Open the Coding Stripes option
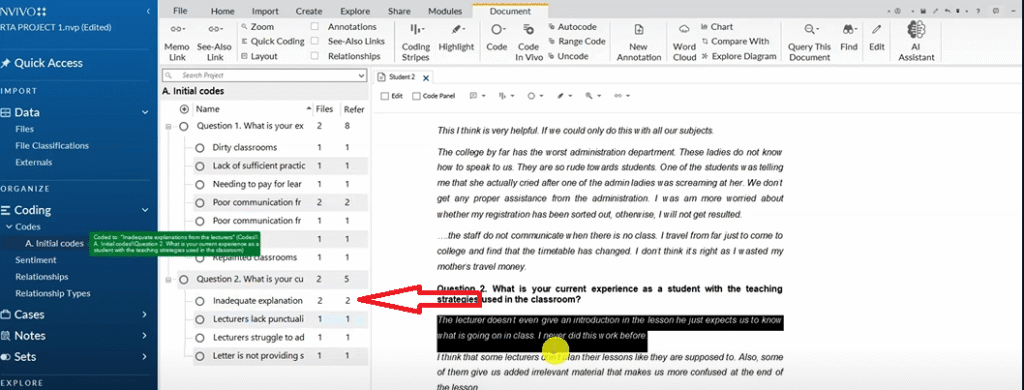 pyautogui.click(x=415, y=43)
